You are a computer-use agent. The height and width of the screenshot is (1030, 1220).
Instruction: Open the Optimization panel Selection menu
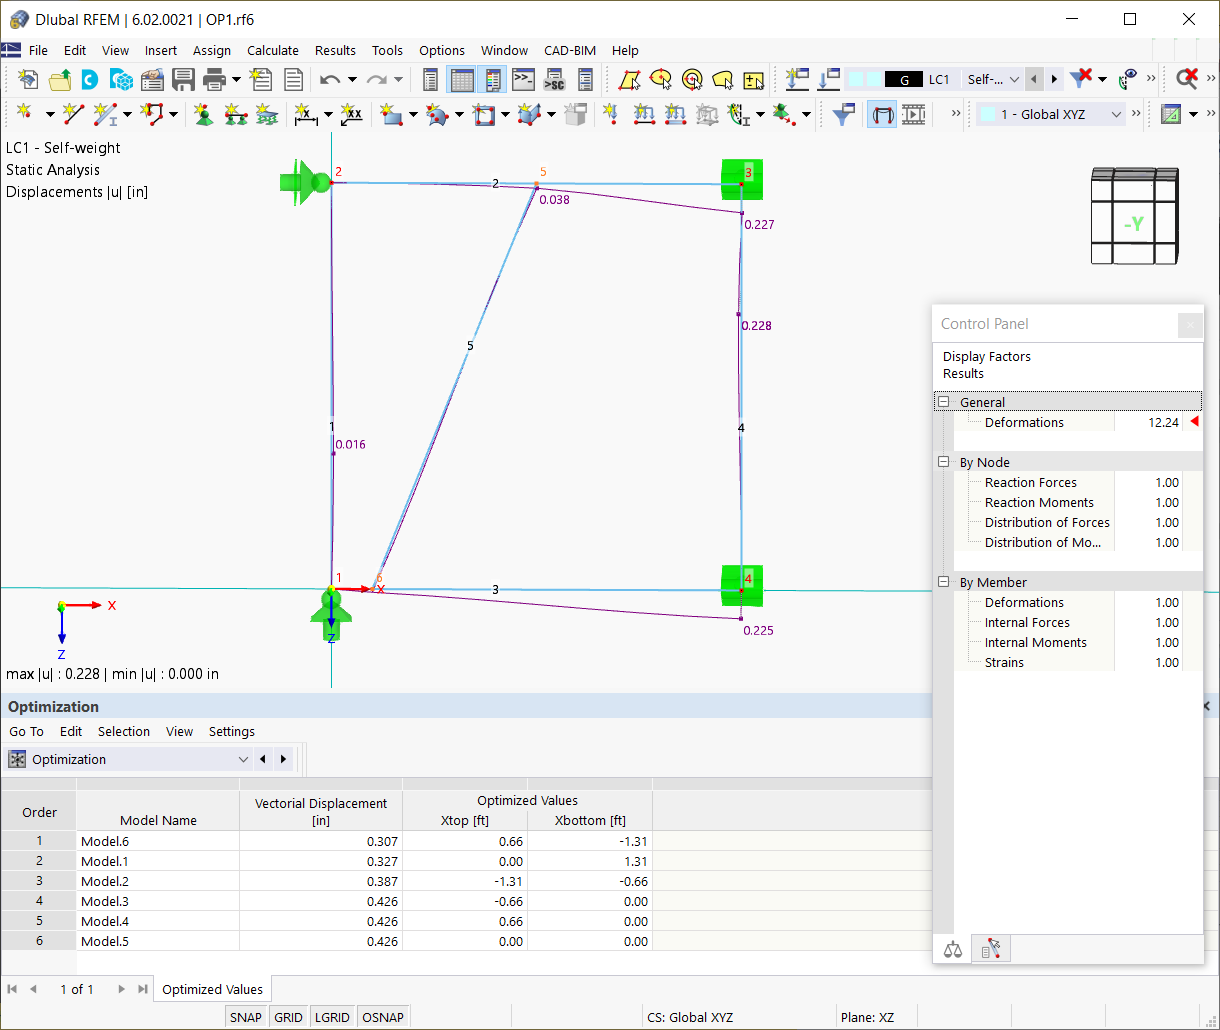point(124,731)
